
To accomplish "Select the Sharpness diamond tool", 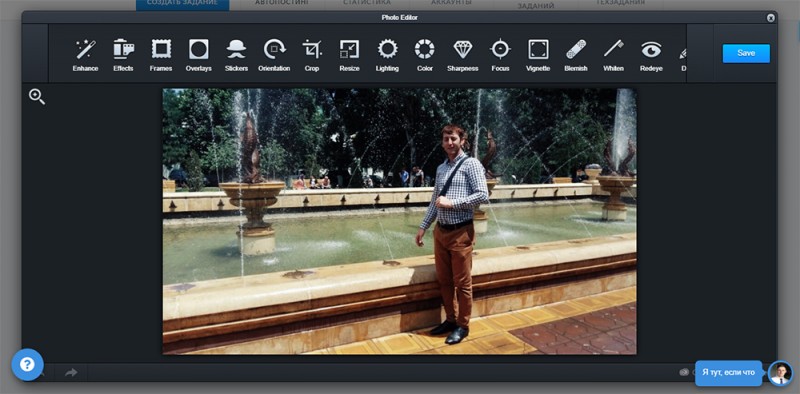I will coord(463,55).
